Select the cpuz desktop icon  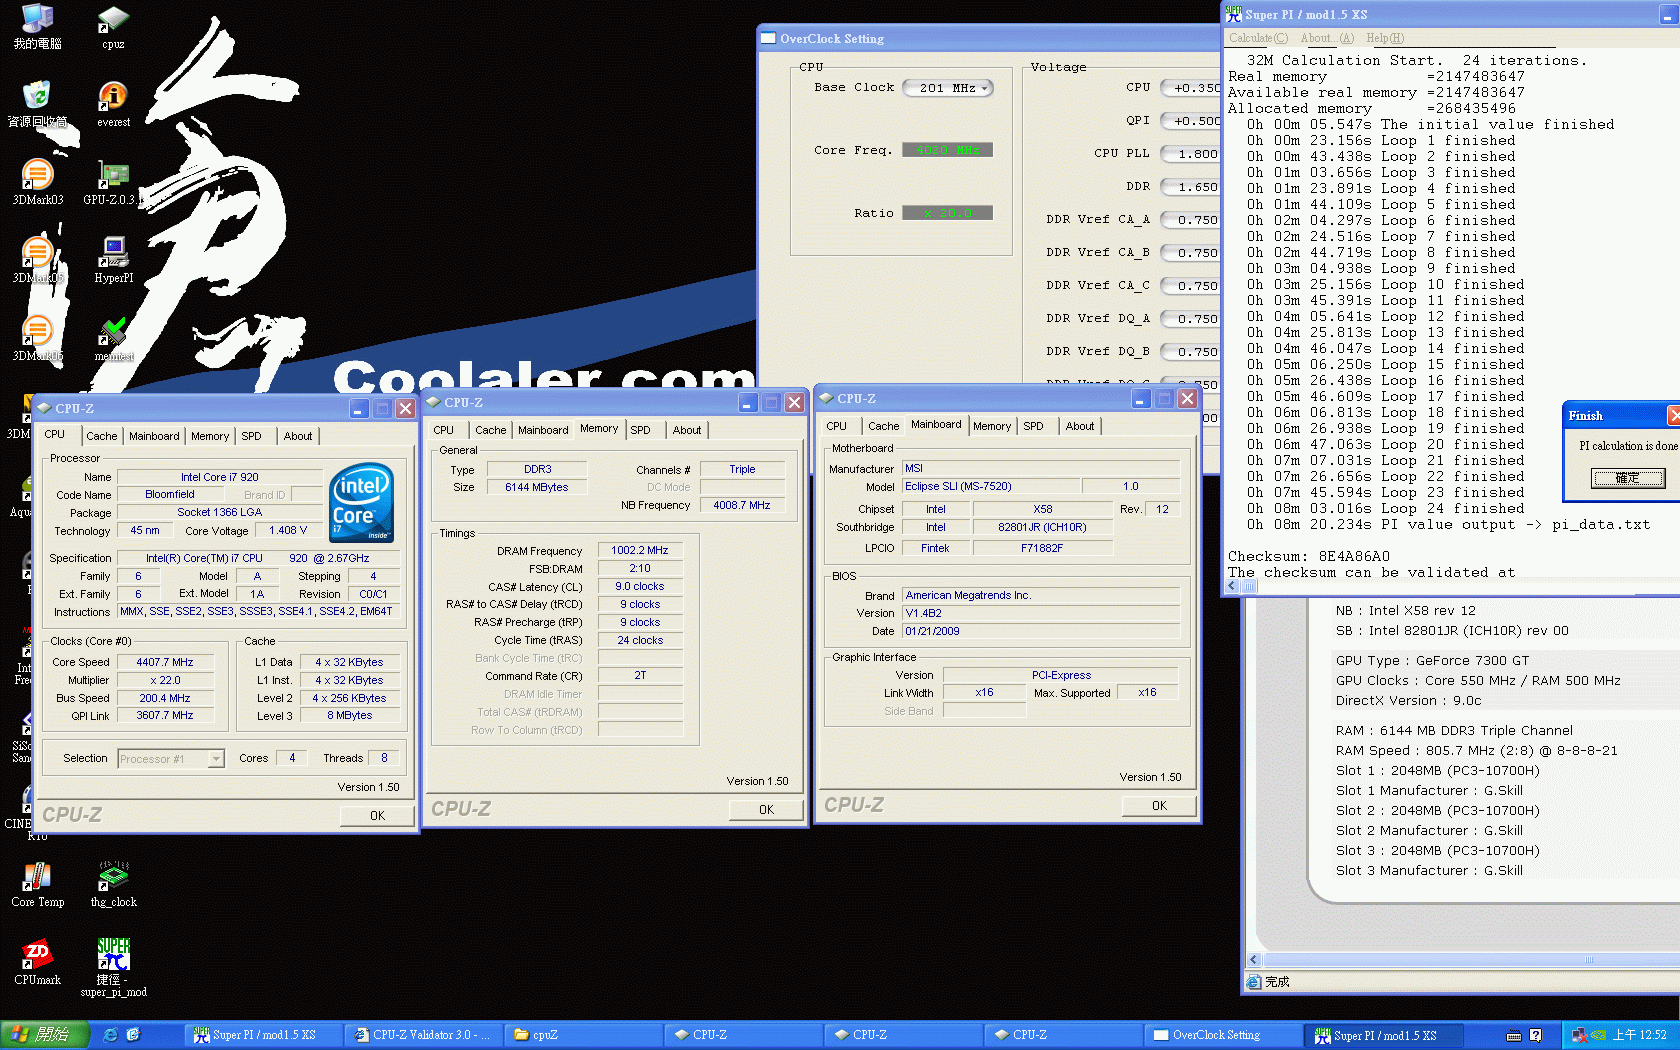coord(113,27)
